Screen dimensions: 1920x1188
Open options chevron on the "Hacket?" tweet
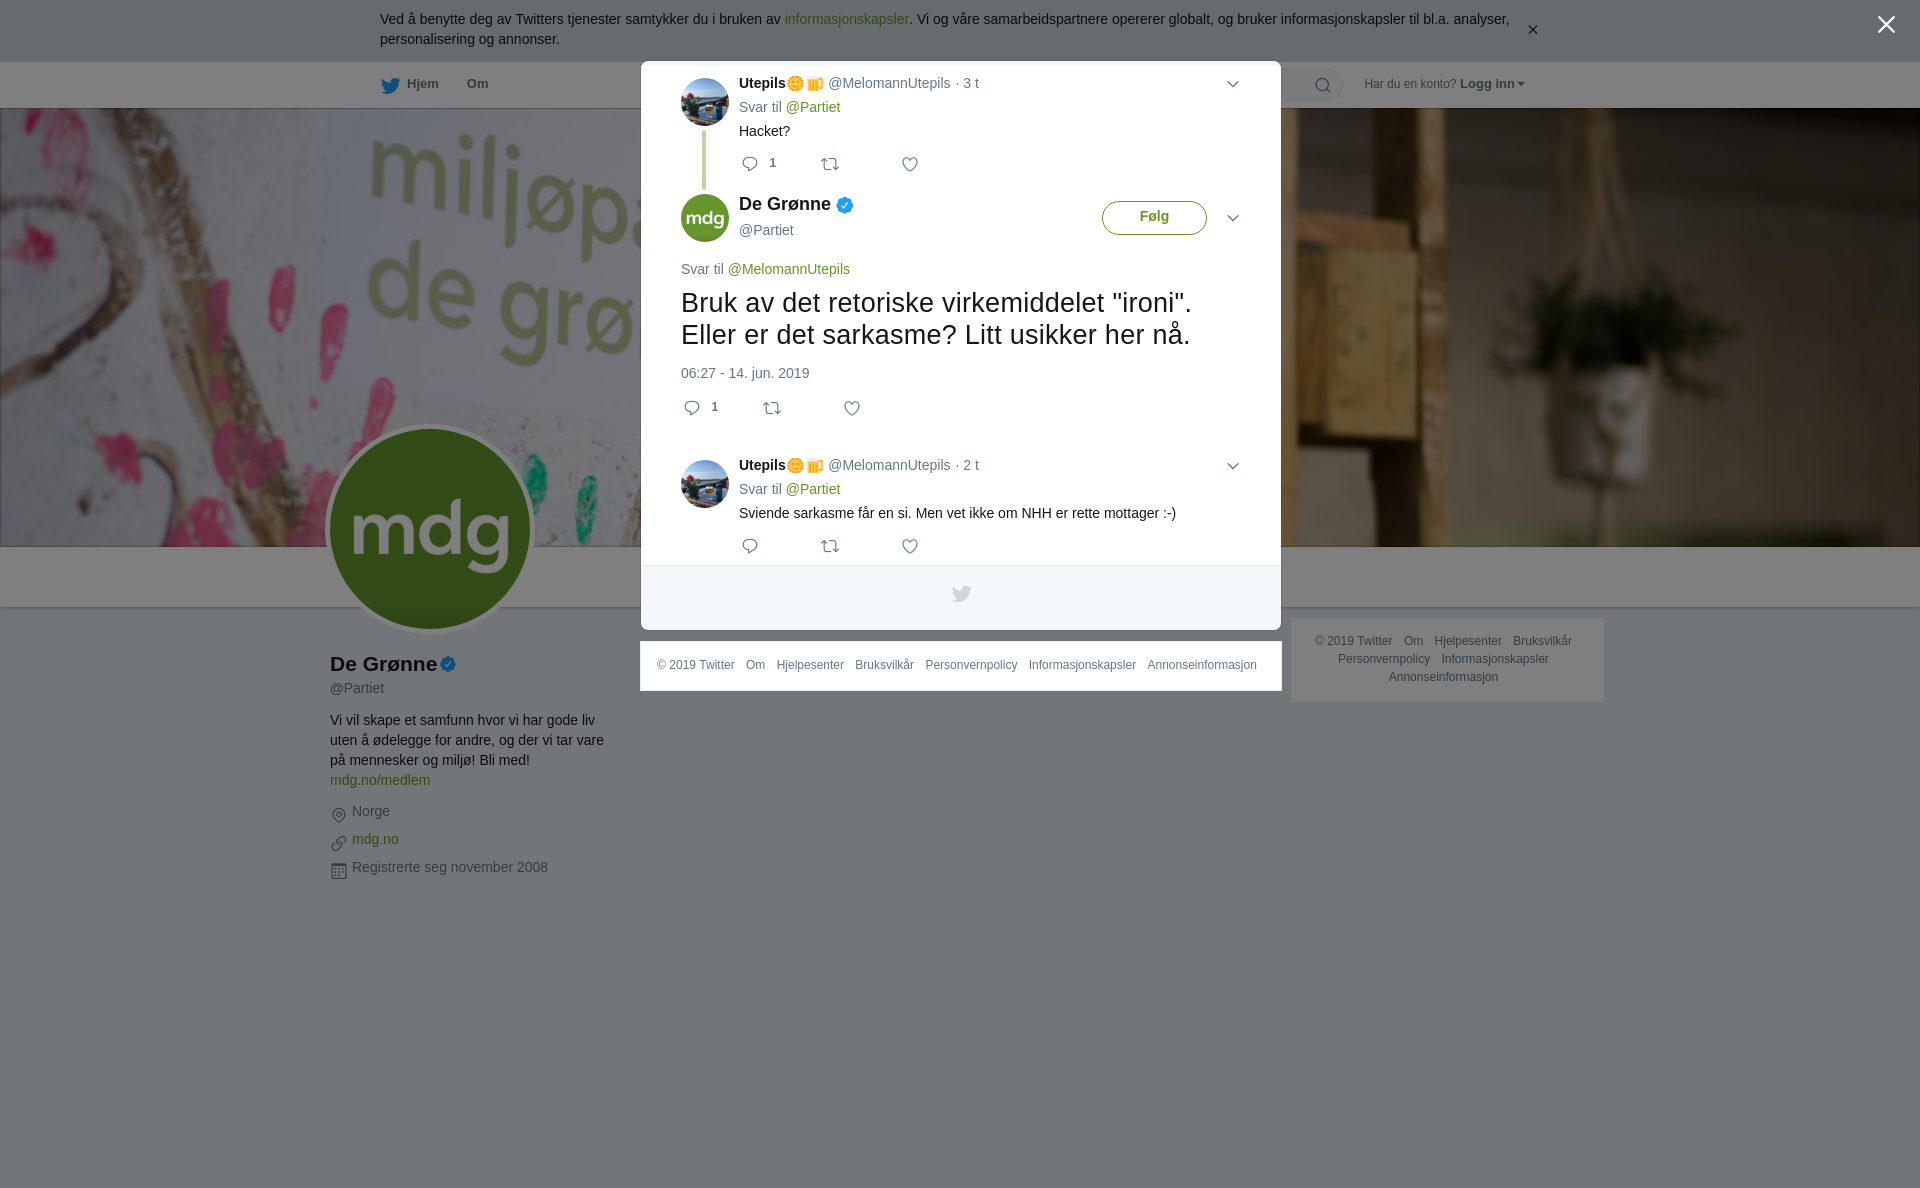click(1233, 84)
